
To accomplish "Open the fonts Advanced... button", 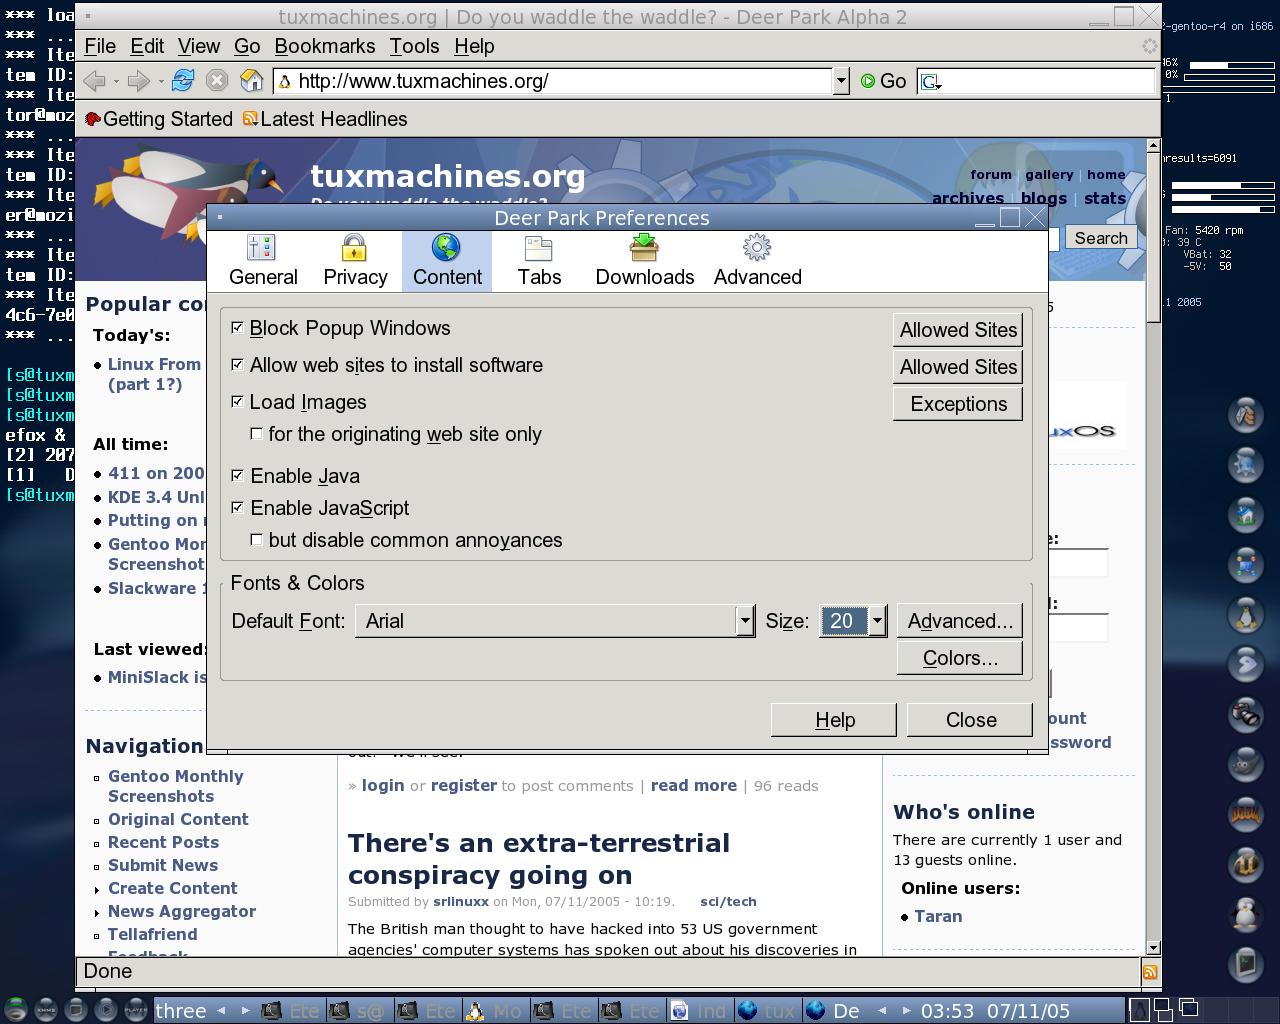I will 960,621.
